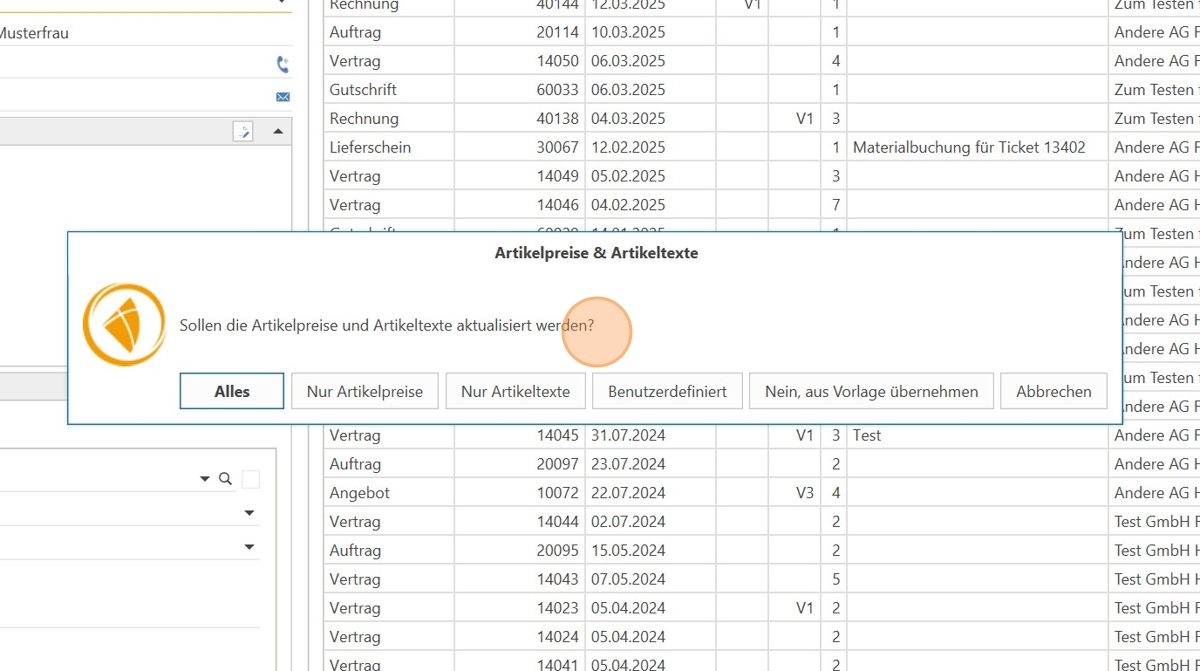Click Nein, aus Vorlage übernehmen

point(871,391)
